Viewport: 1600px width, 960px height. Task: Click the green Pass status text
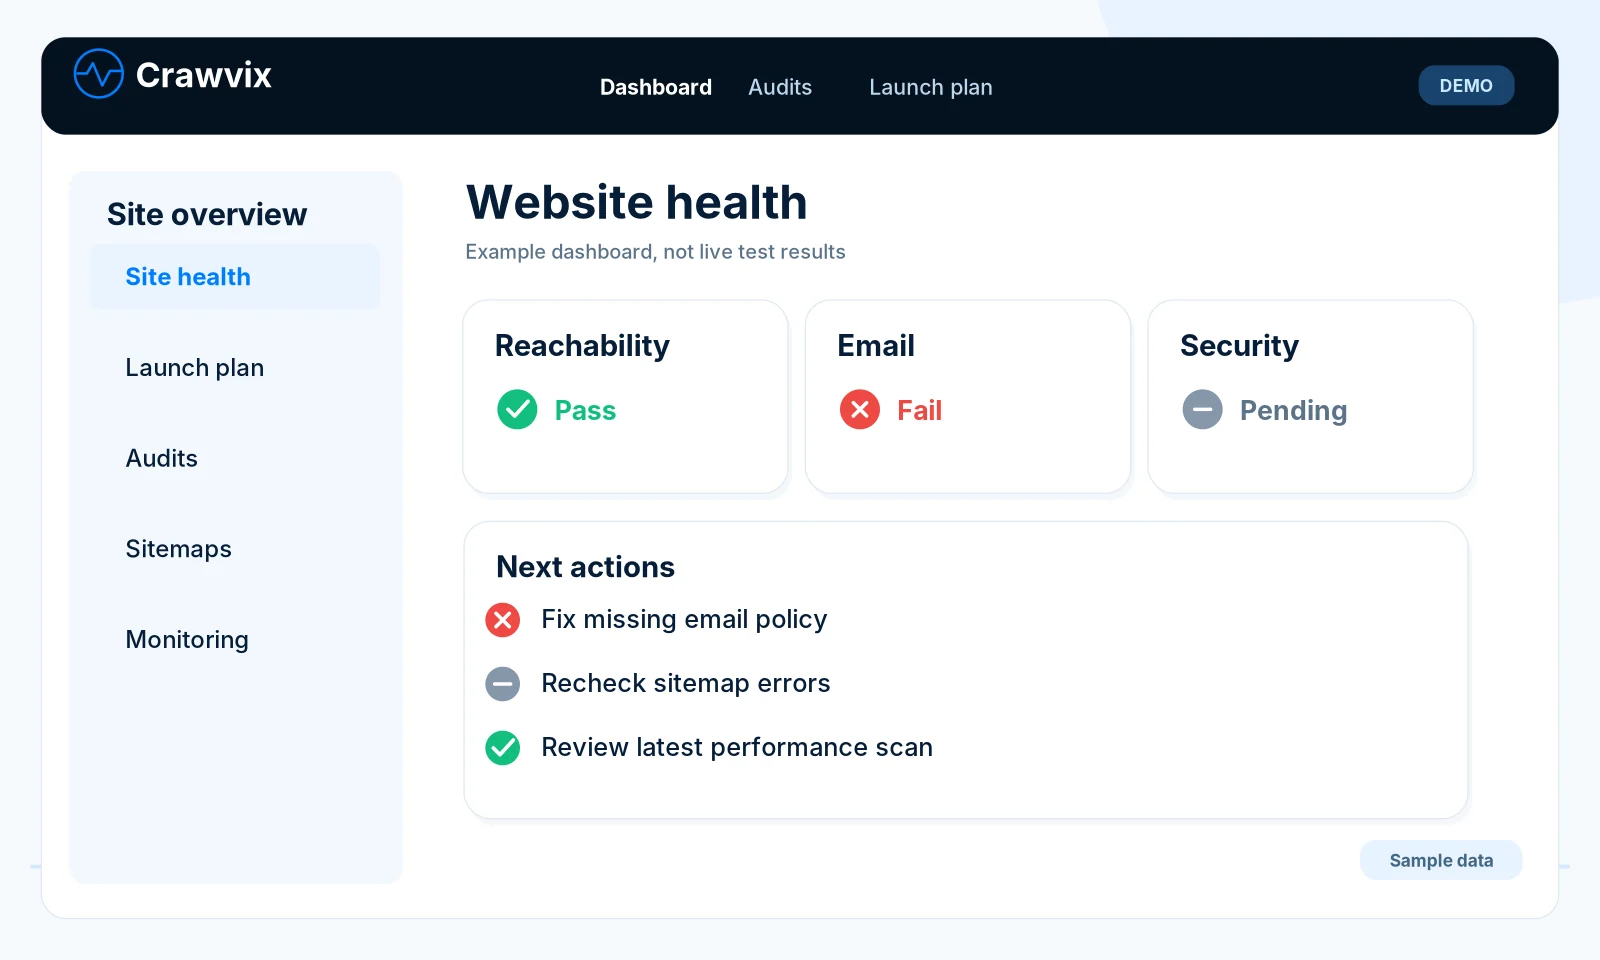585,411
